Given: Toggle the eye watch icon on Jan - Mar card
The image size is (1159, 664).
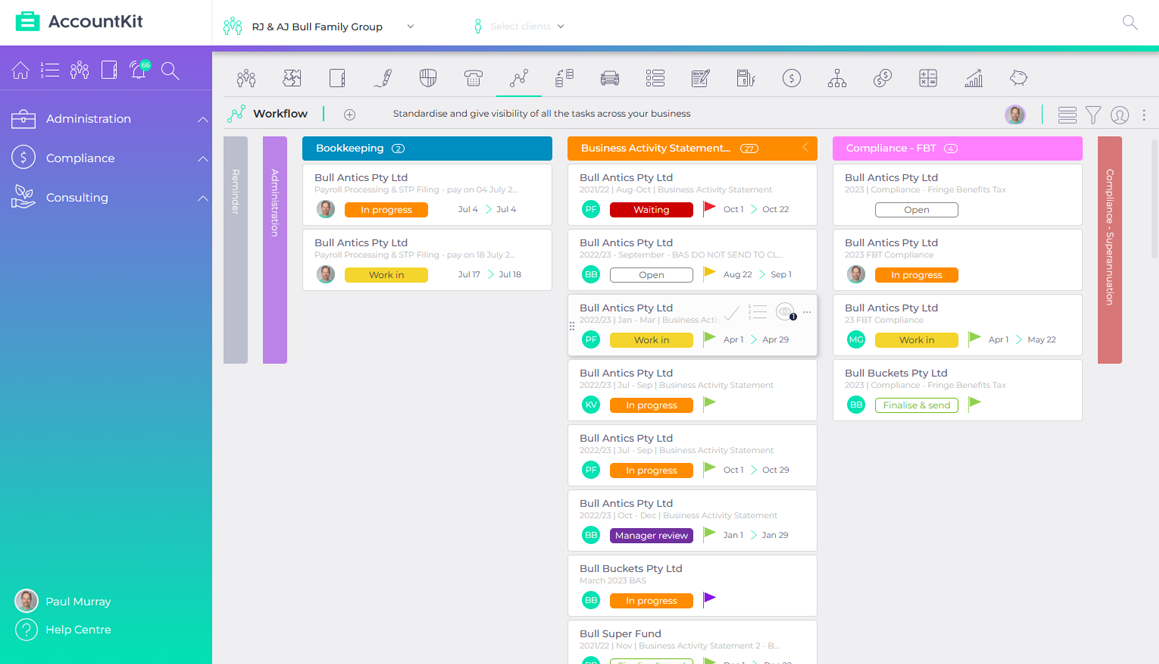Looking at the screenshot, I should click(786, 312).
